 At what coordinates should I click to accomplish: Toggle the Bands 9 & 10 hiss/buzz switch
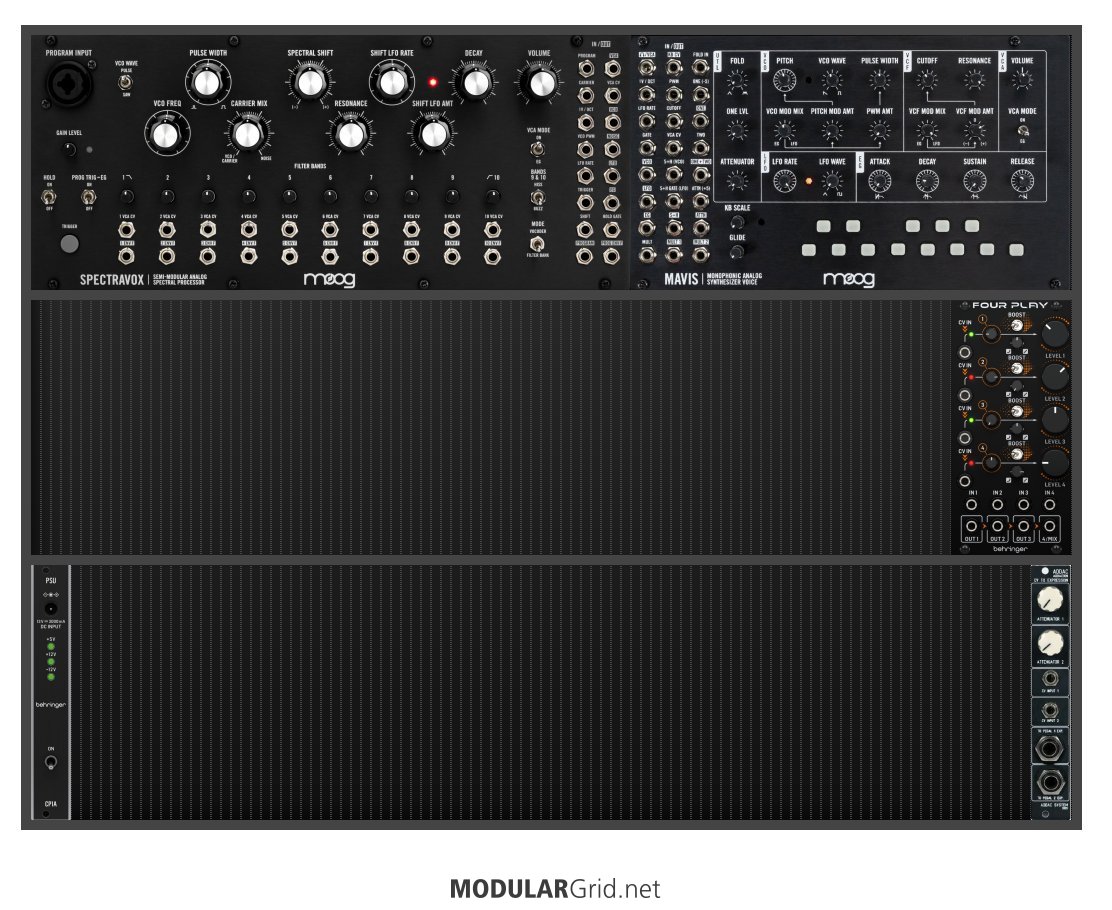pyautogui.click(x=538, y=197)
